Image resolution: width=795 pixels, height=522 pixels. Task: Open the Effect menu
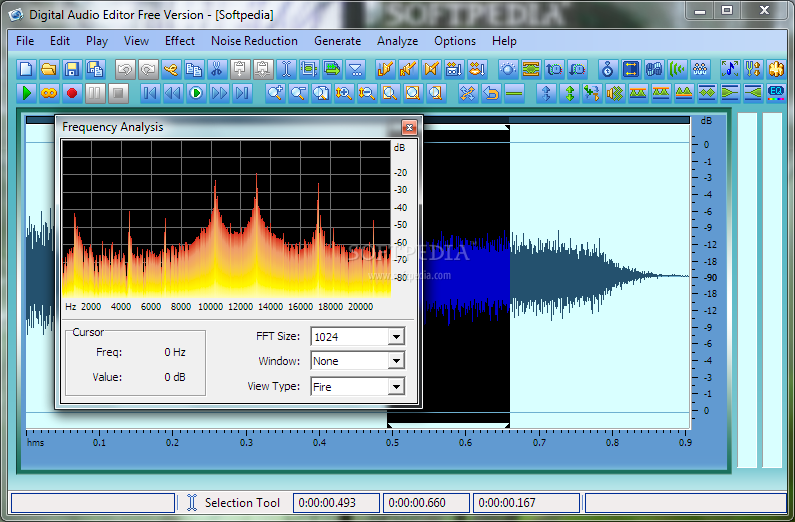click(179, 41)
